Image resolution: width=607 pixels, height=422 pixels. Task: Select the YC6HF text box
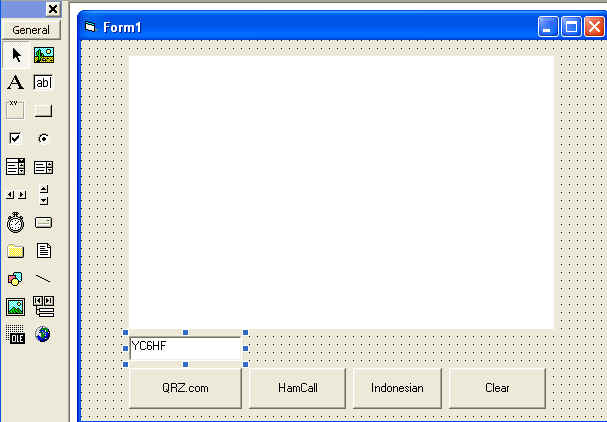[x=185, y=348]
